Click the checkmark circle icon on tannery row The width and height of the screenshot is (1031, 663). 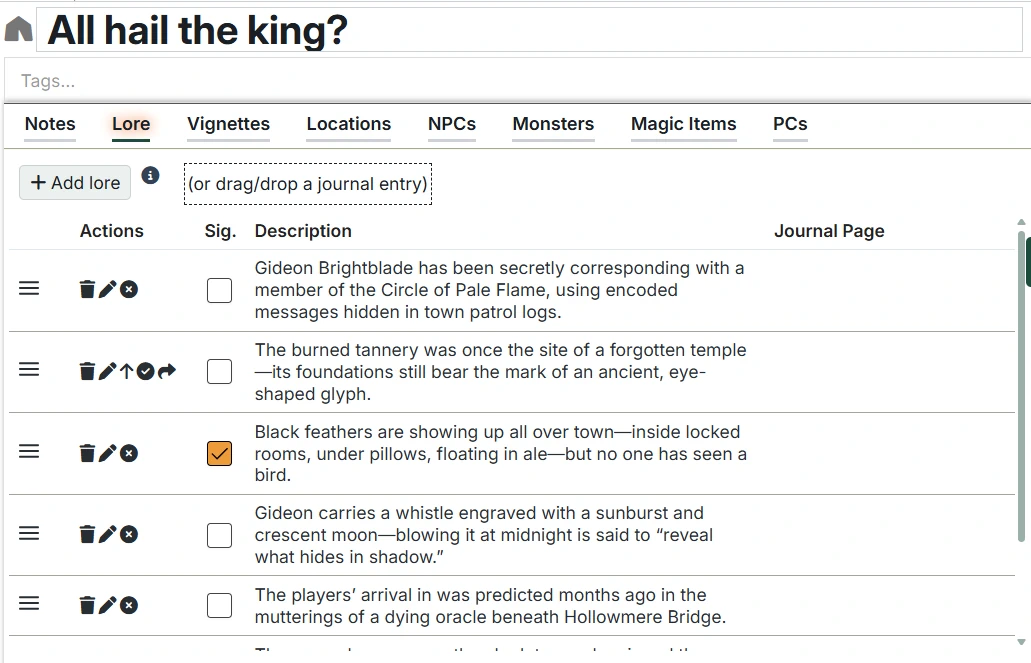tap(146, 372)
